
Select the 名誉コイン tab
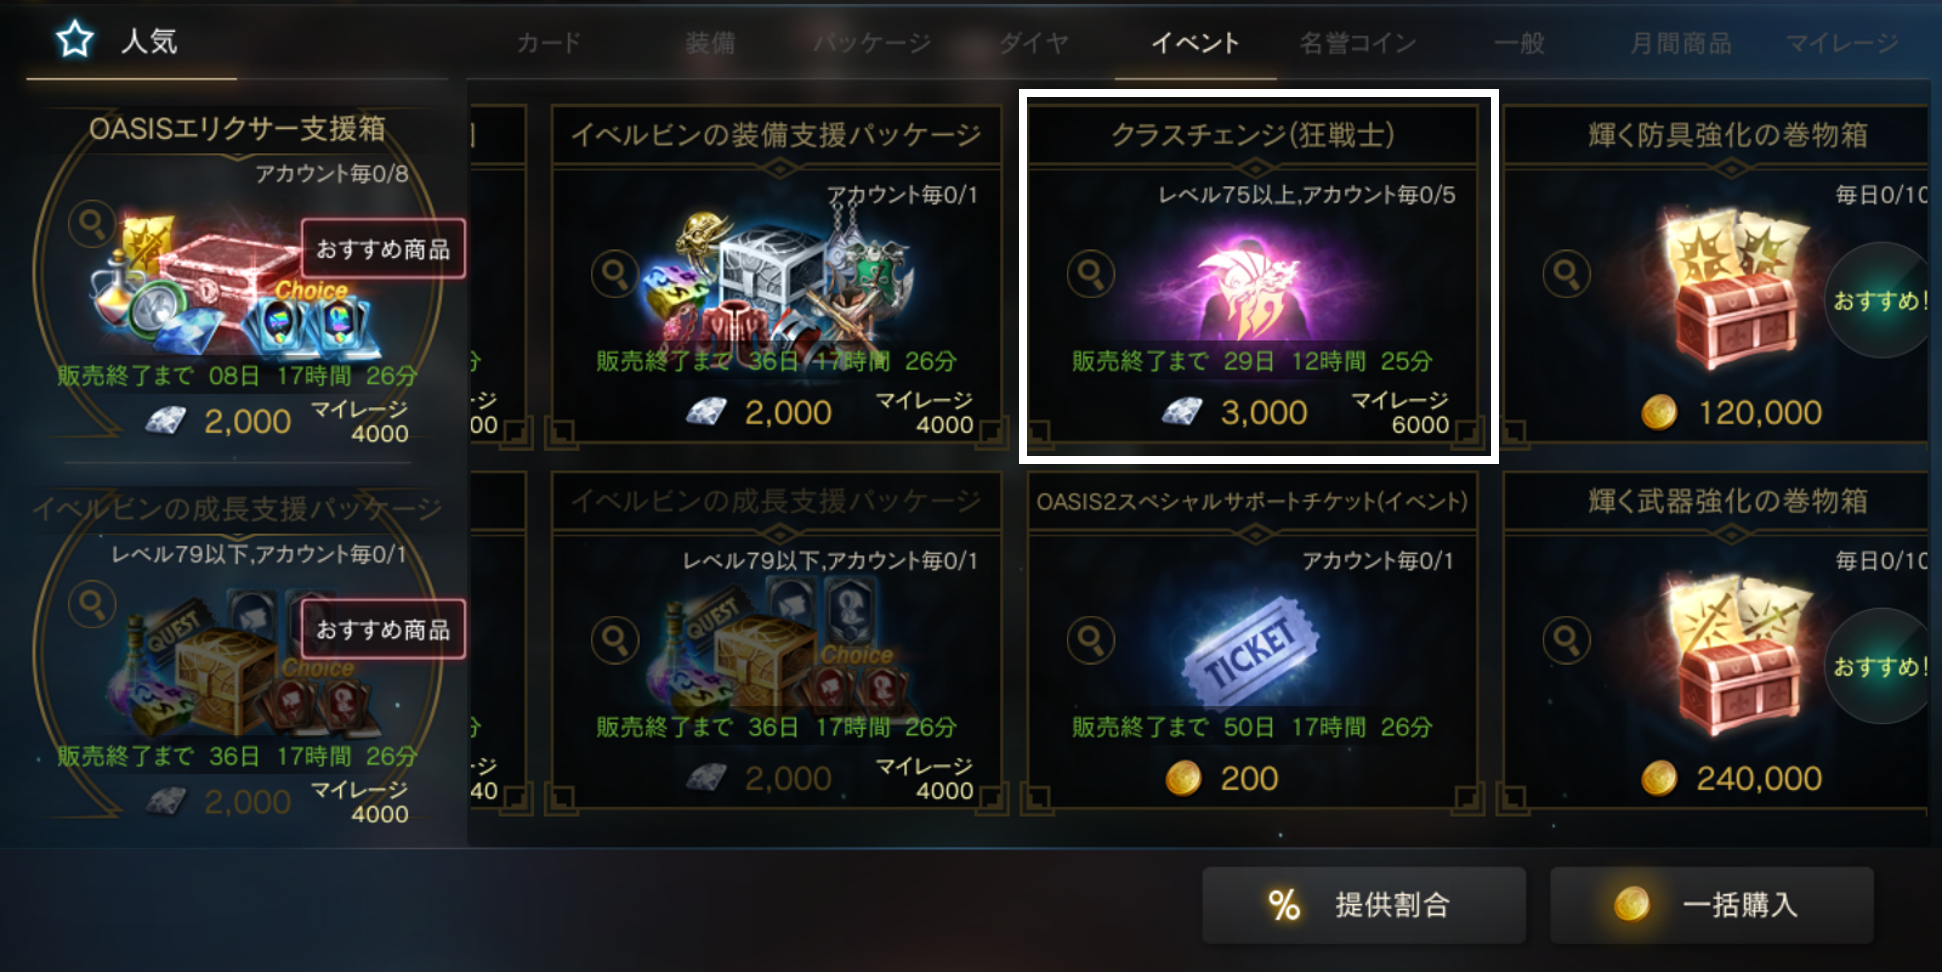tap(1358, 43)
